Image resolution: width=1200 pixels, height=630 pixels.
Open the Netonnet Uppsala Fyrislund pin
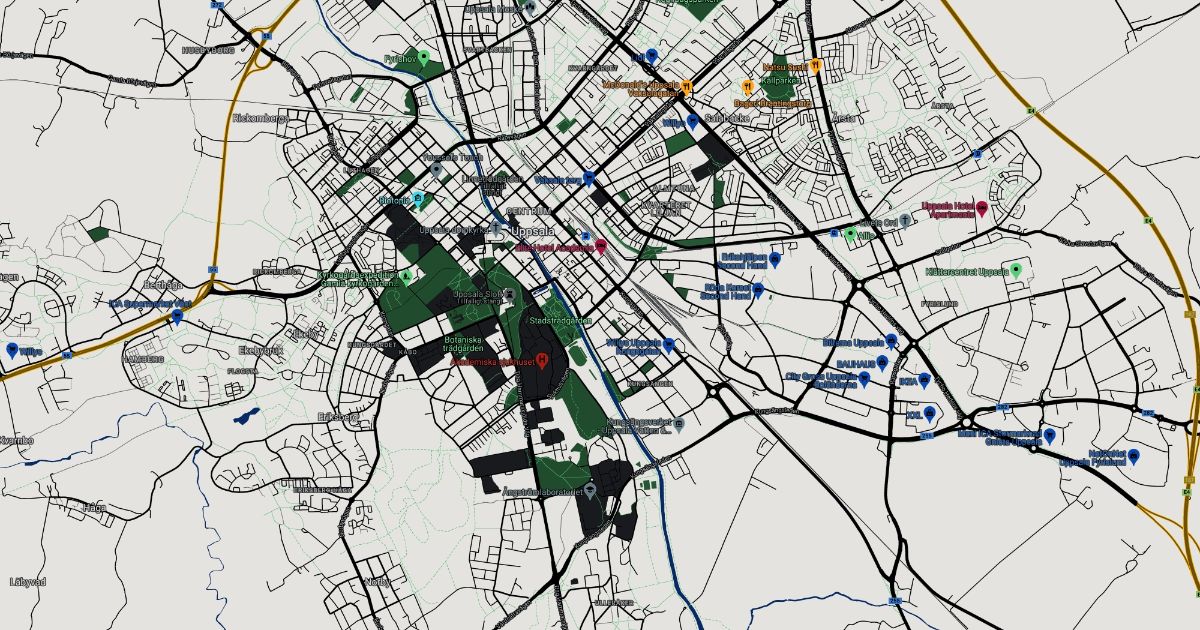point(1133,456)
